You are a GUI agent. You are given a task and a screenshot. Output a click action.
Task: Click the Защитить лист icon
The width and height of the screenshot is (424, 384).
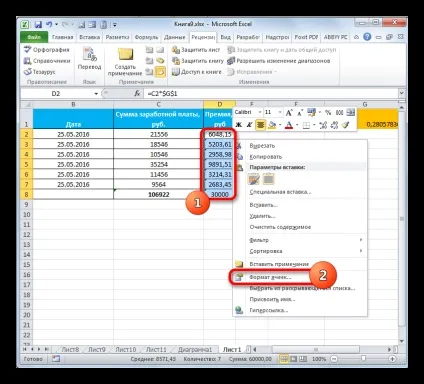pos(176,50)
